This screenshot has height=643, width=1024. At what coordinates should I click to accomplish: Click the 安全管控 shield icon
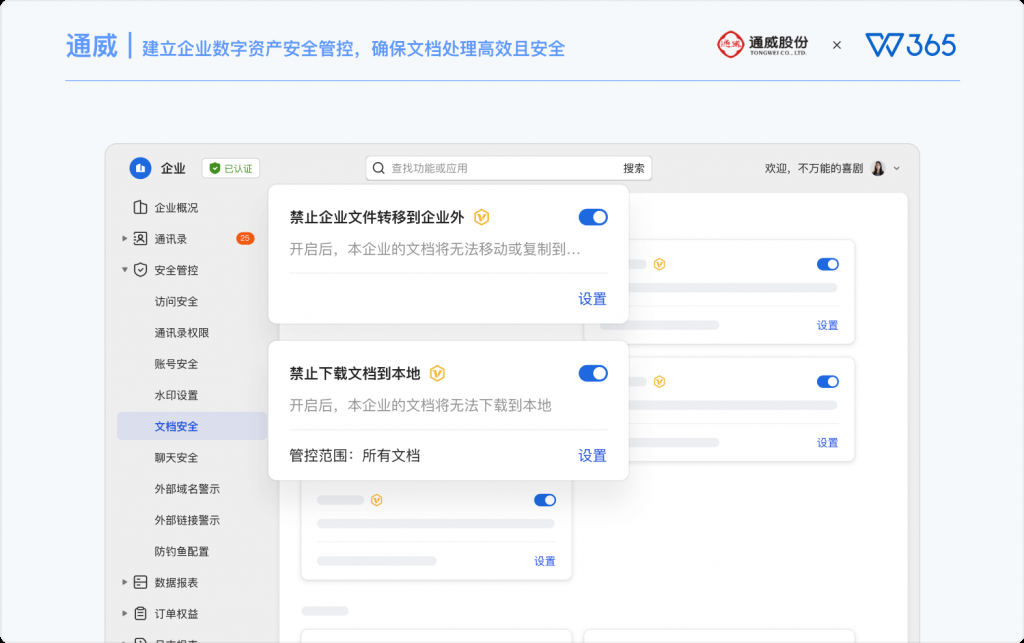click(x=140, y=270)
